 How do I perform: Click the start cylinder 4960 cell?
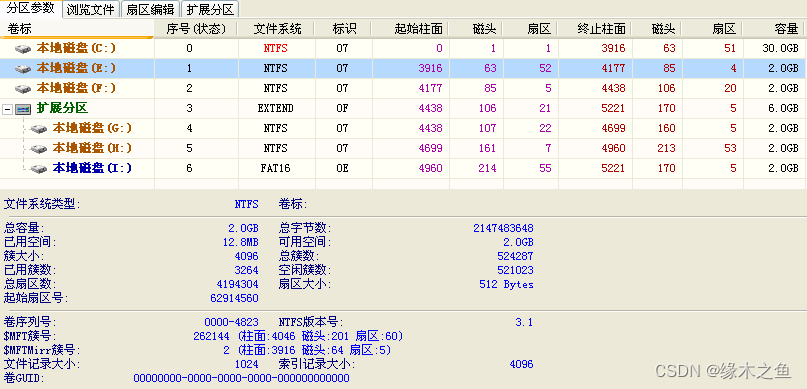(430, 168)
